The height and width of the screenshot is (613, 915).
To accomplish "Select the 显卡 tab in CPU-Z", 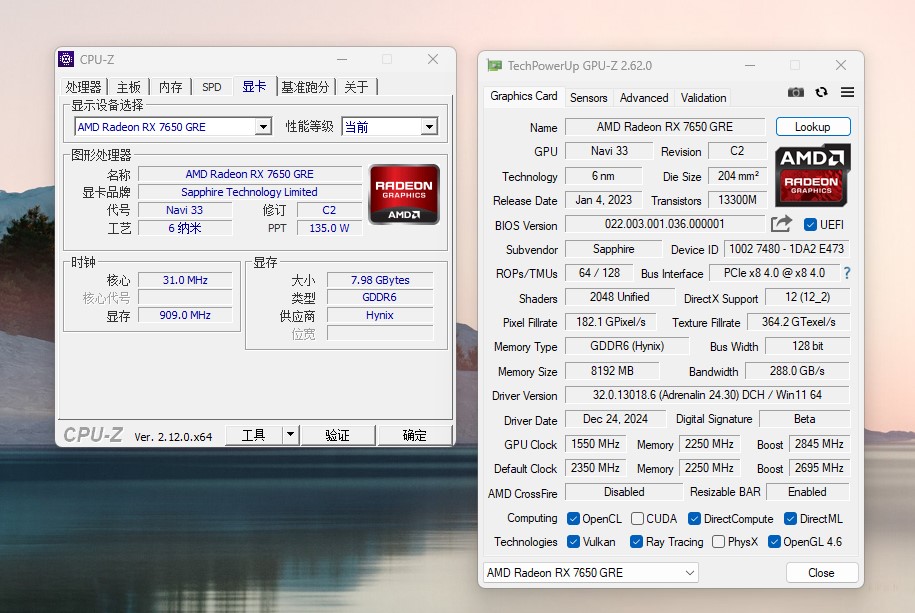I will tap(254, 86).
